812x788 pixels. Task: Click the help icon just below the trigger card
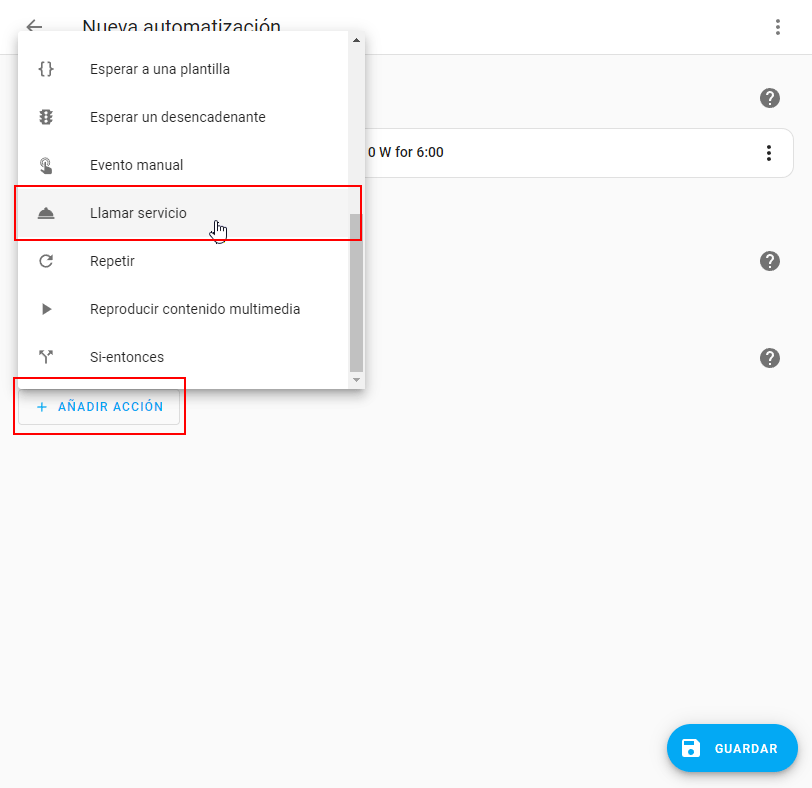tap(769, 261)
